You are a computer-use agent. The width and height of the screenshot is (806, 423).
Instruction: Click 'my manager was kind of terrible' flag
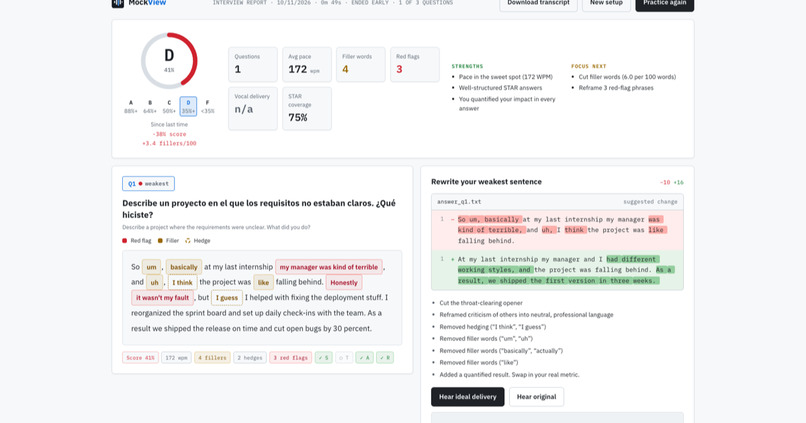(328, 267)
